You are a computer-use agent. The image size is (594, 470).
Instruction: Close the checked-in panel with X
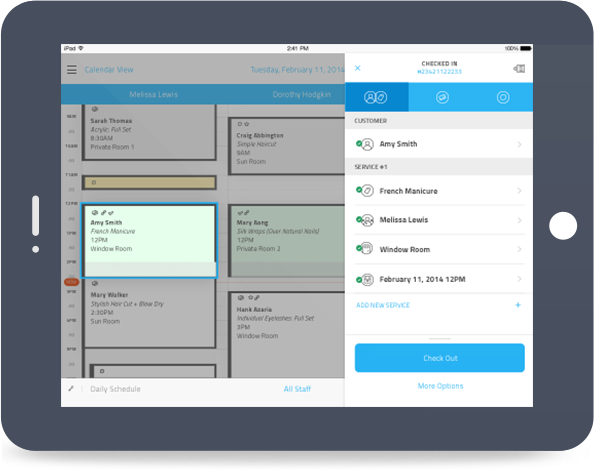(358, 68)
